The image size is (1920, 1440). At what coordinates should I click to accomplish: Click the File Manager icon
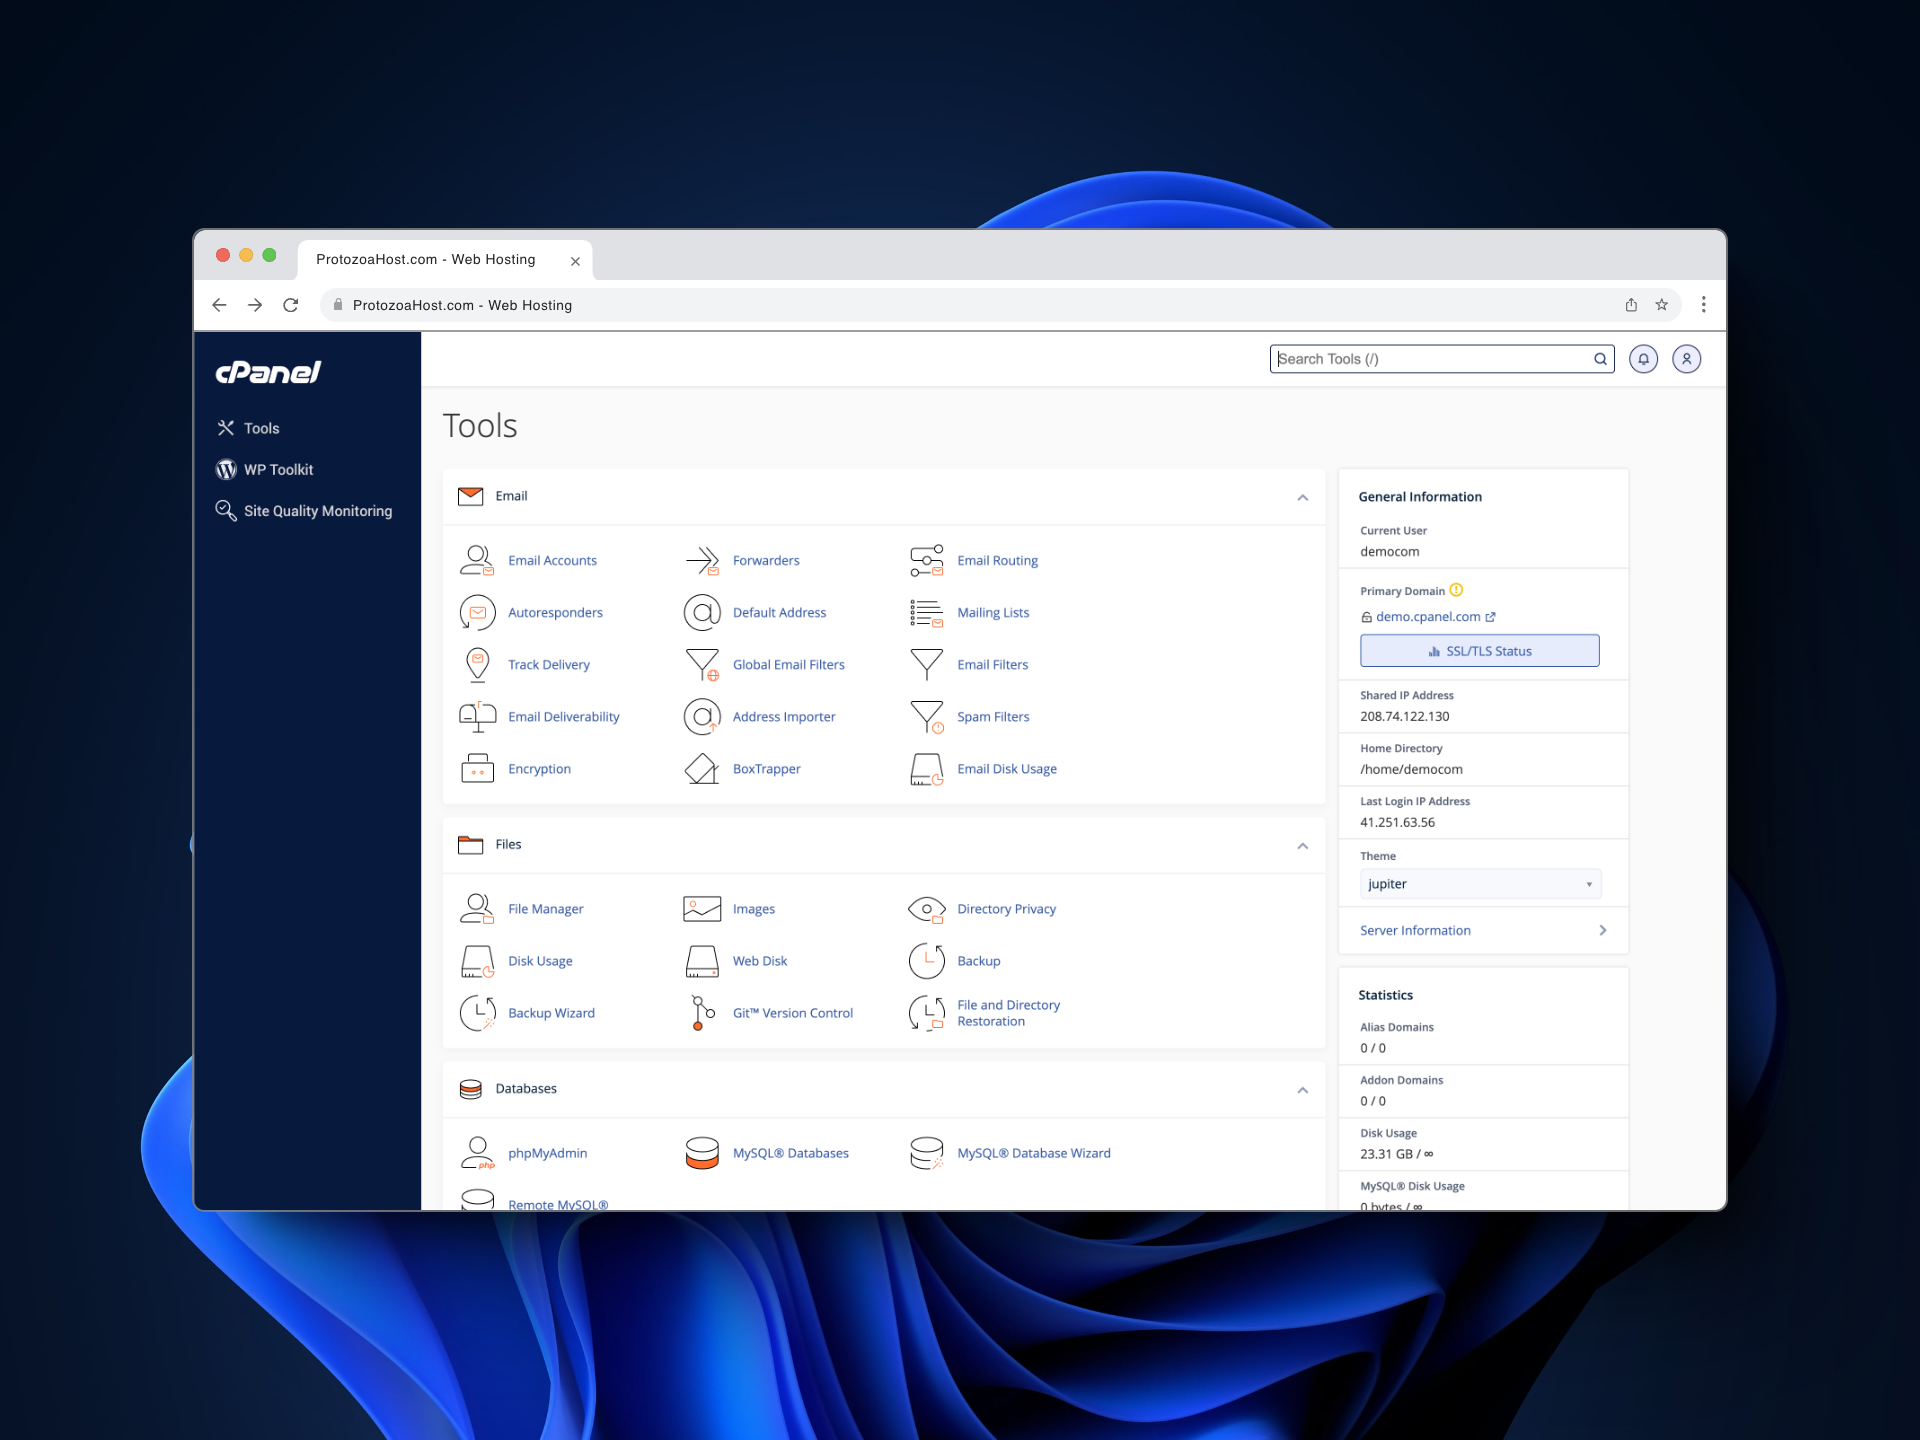tap(477, 908)
